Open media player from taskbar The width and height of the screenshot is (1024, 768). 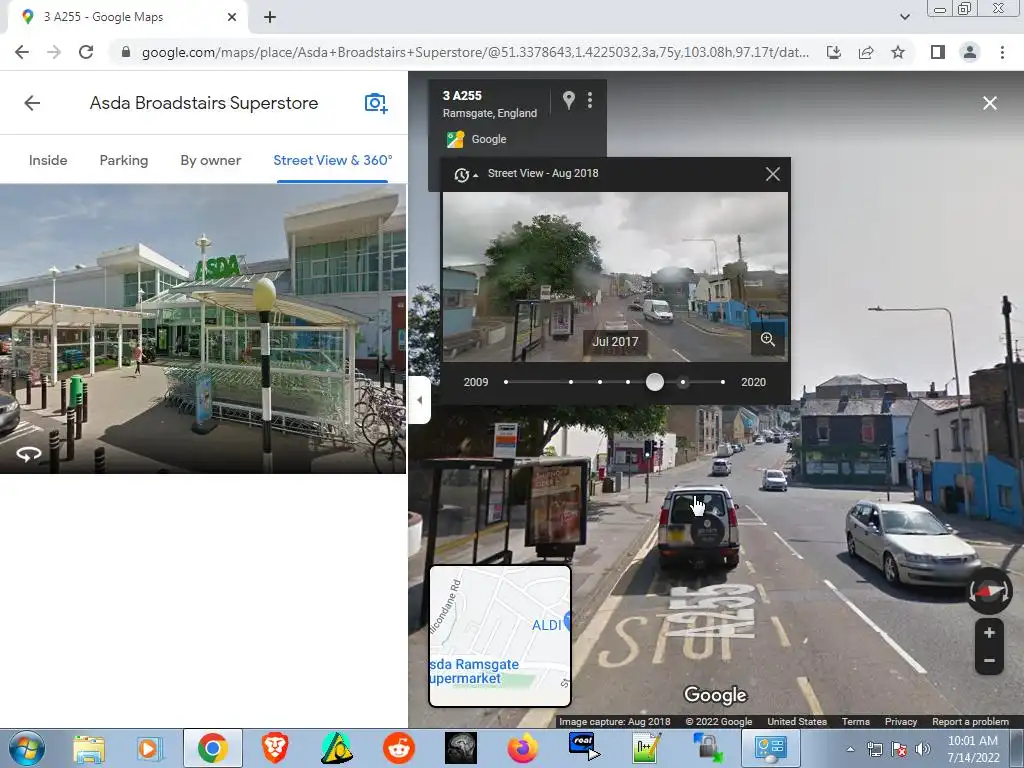[150, 748]
